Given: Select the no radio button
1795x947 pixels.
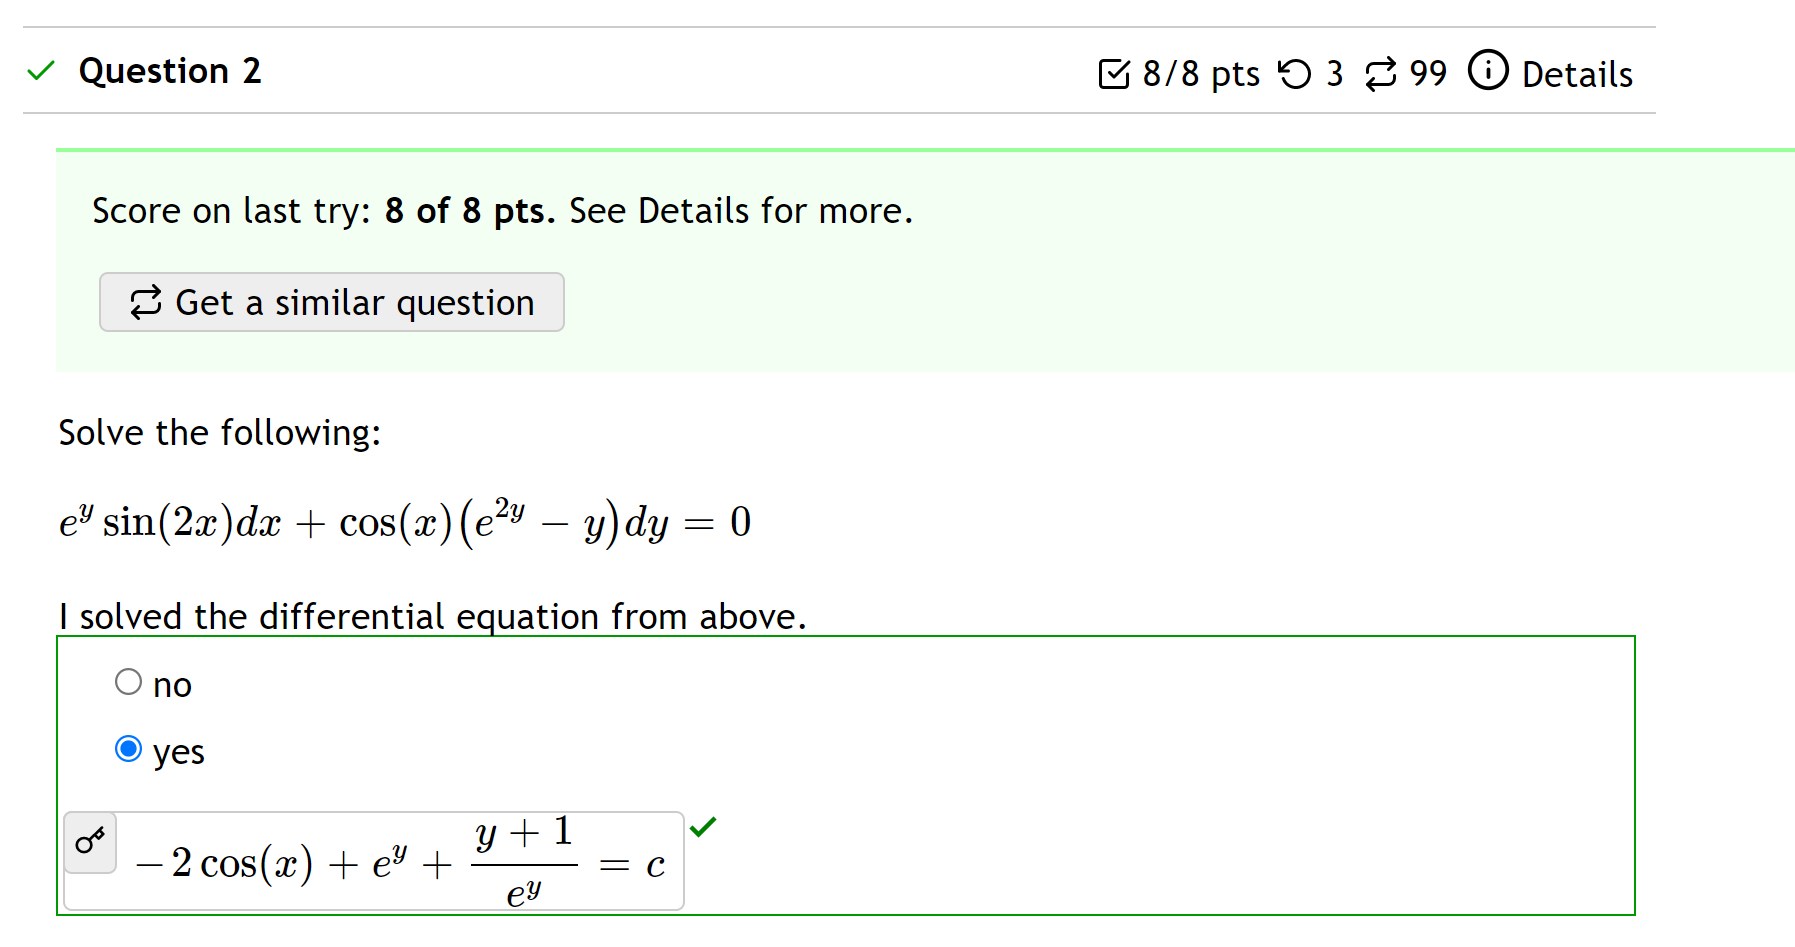Looking at the screenshot, I should 128,681.
